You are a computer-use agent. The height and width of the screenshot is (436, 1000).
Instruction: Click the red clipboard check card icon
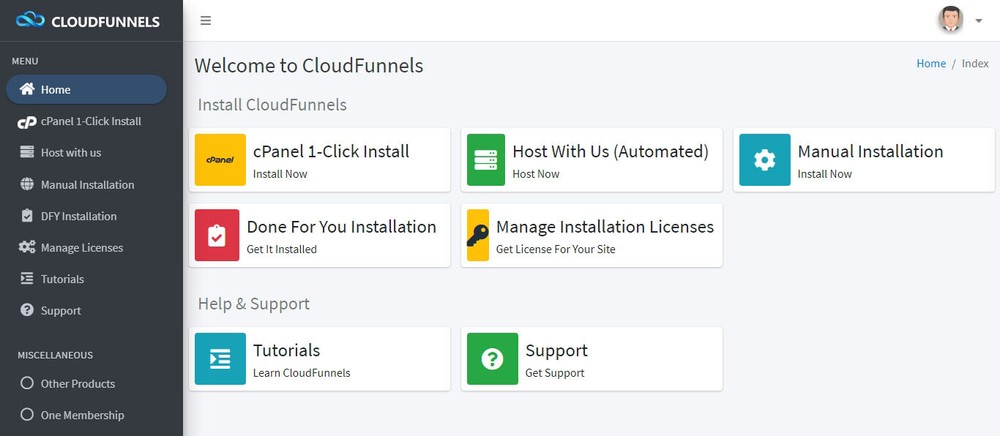pos(217,235)
